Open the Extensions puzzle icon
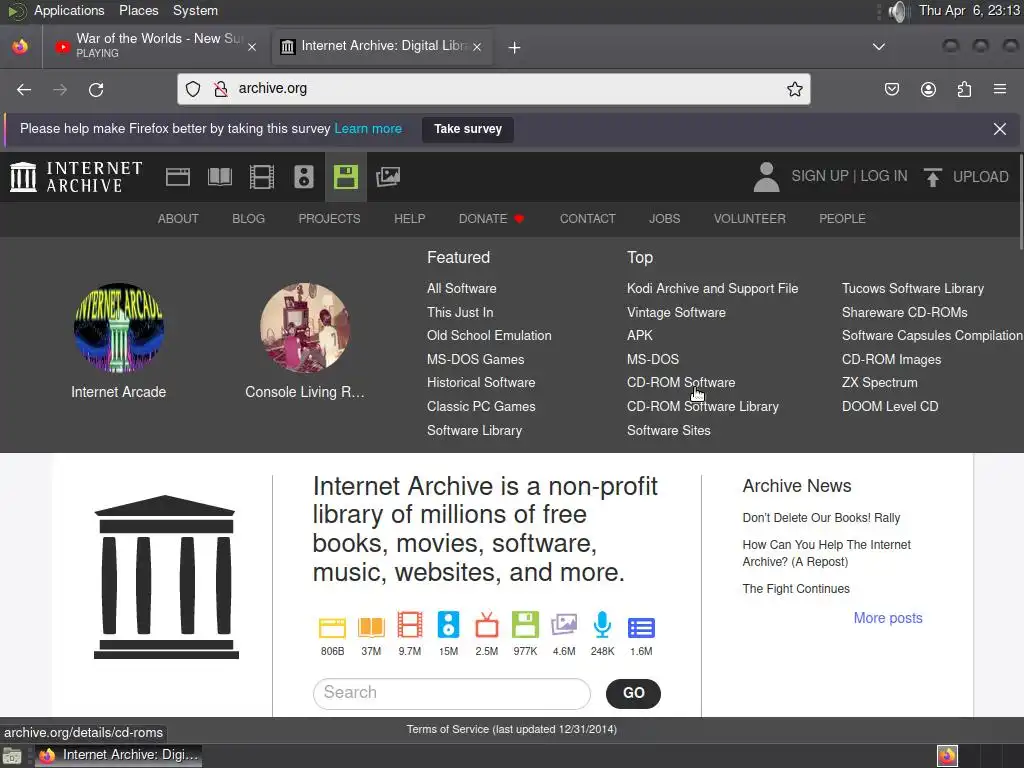This screenshot has height=768, width=1024. tap(964, 89)
